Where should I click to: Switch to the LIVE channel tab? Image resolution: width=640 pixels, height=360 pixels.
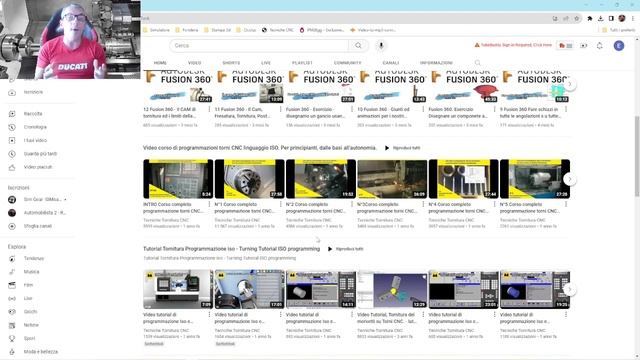coord(266,63)
